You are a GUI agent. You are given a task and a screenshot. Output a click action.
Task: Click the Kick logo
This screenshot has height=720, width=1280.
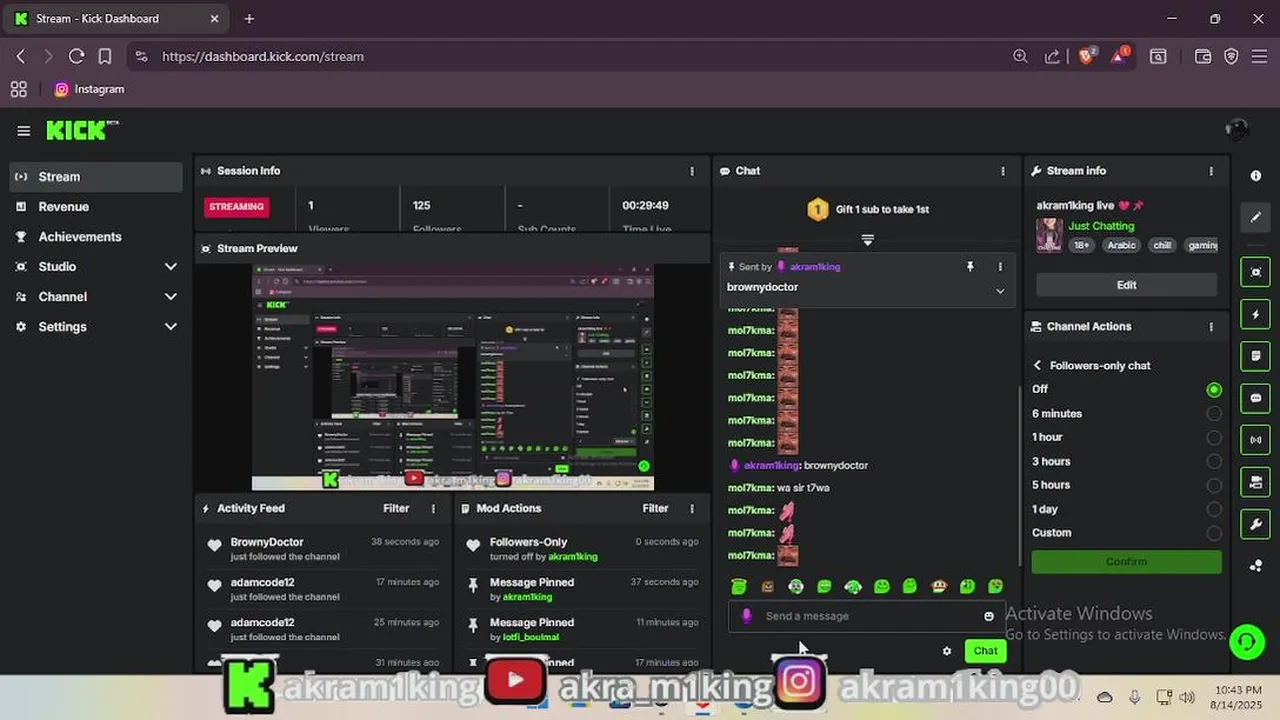click(82, 130)
